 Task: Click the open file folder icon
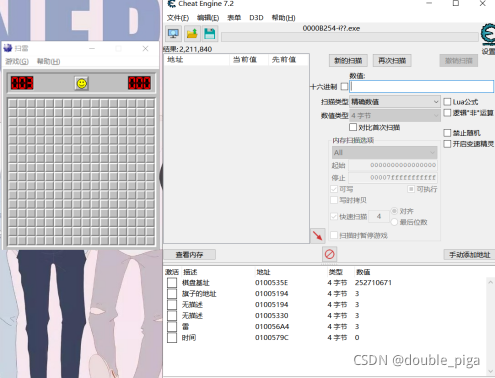pos(192,34)
